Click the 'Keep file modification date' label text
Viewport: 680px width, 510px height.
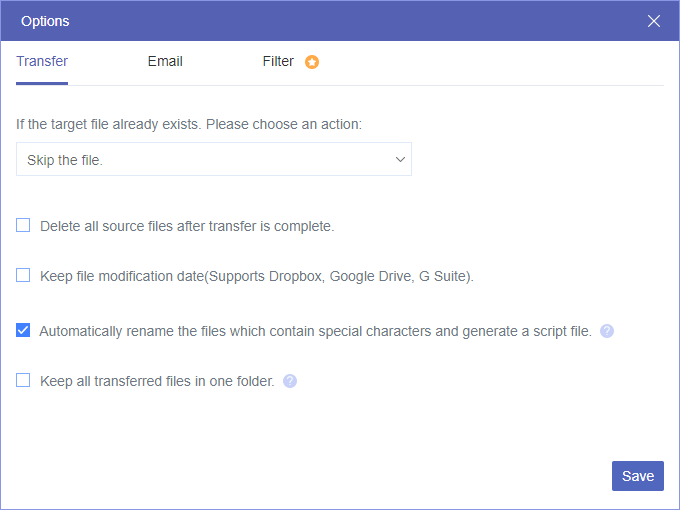pyautogui.click(x=256, y=277)
